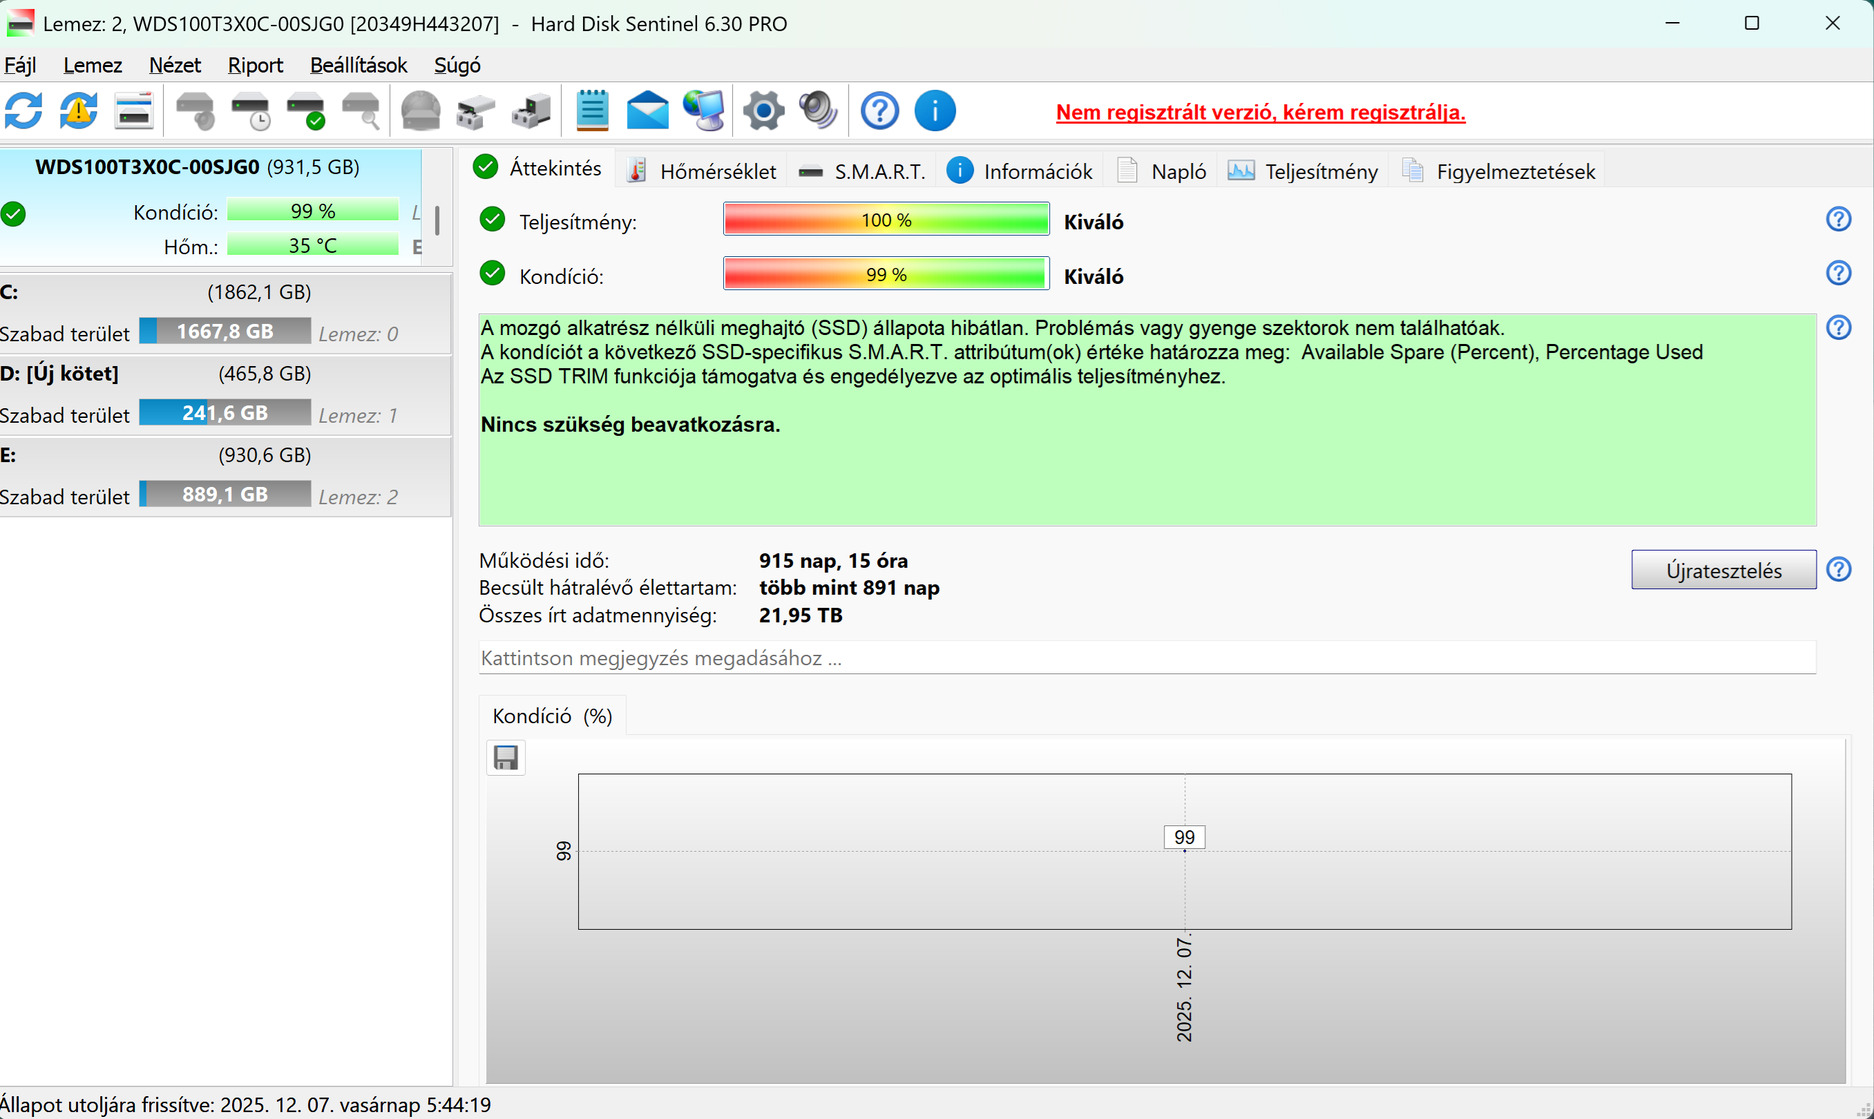
Task: Open the Riport menu
Action: [255, 65]
